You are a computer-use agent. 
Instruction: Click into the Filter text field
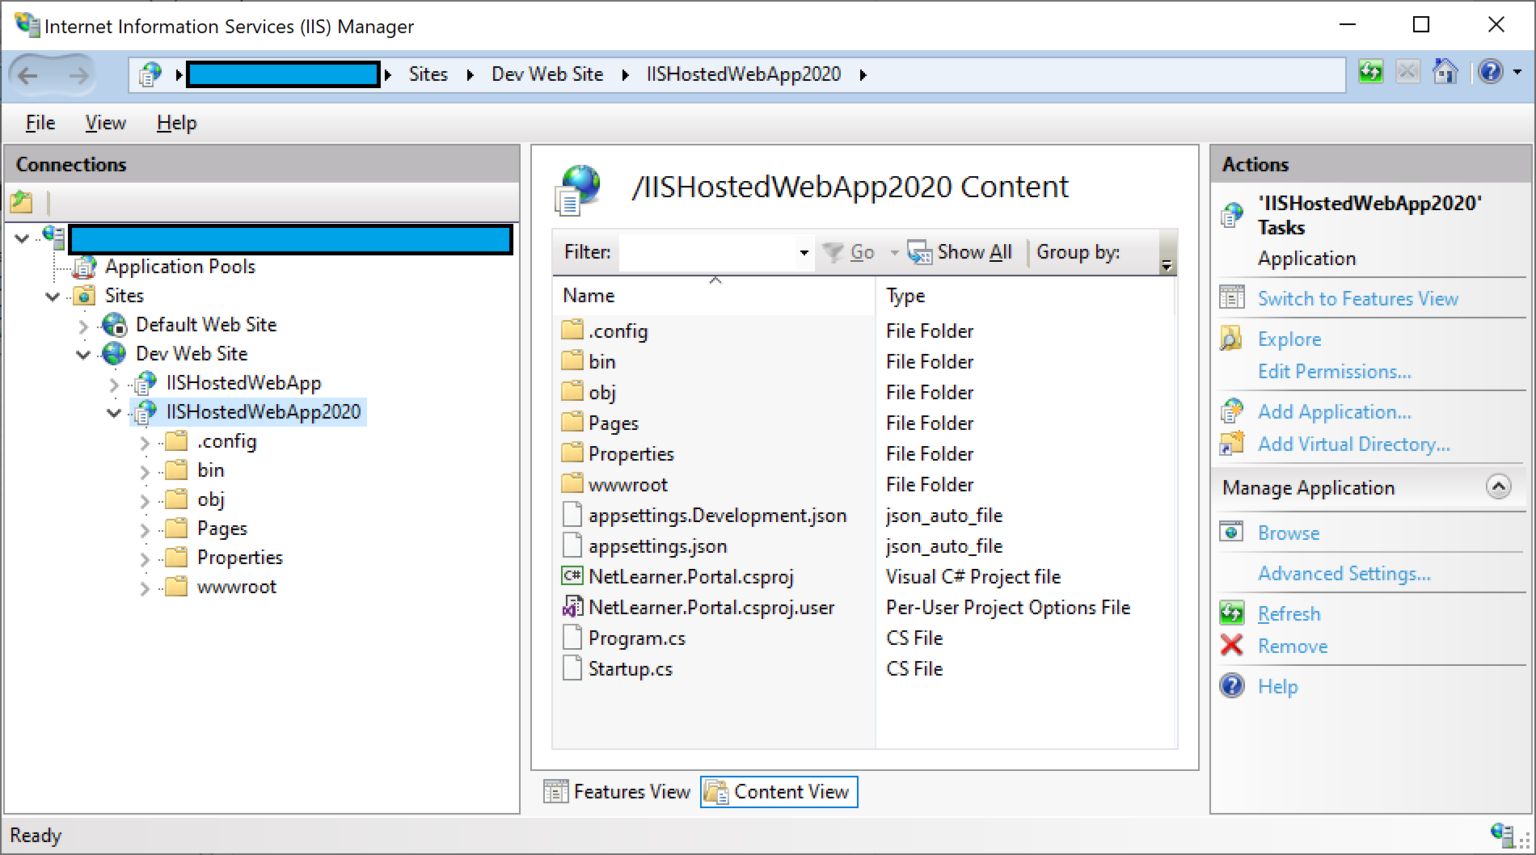click(x=708, y=253)
